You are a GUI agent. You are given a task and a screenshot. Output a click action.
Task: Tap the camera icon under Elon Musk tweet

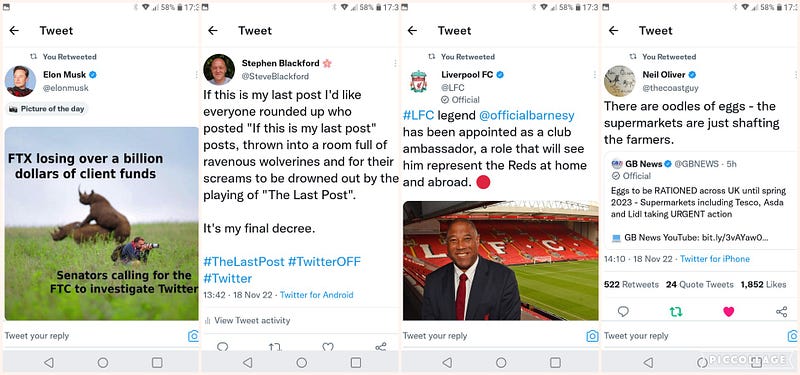click(x=193, y=336)
